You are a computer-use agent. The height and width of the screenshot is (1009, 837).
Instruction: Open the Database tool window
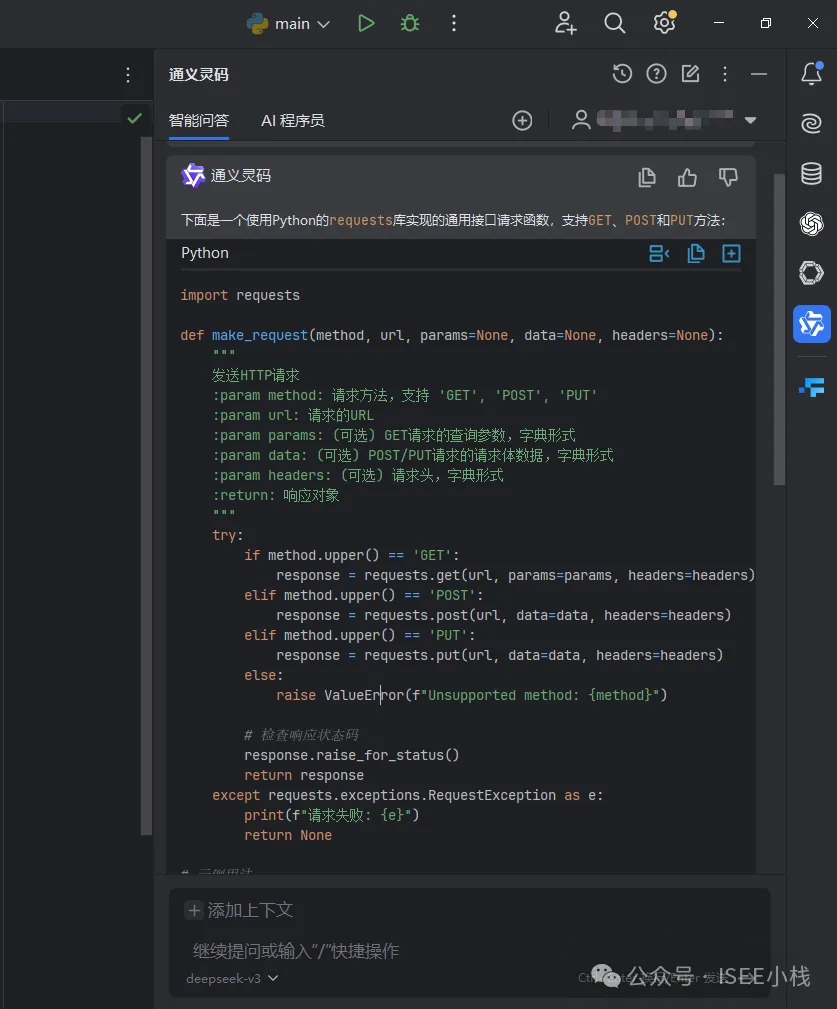811,173
